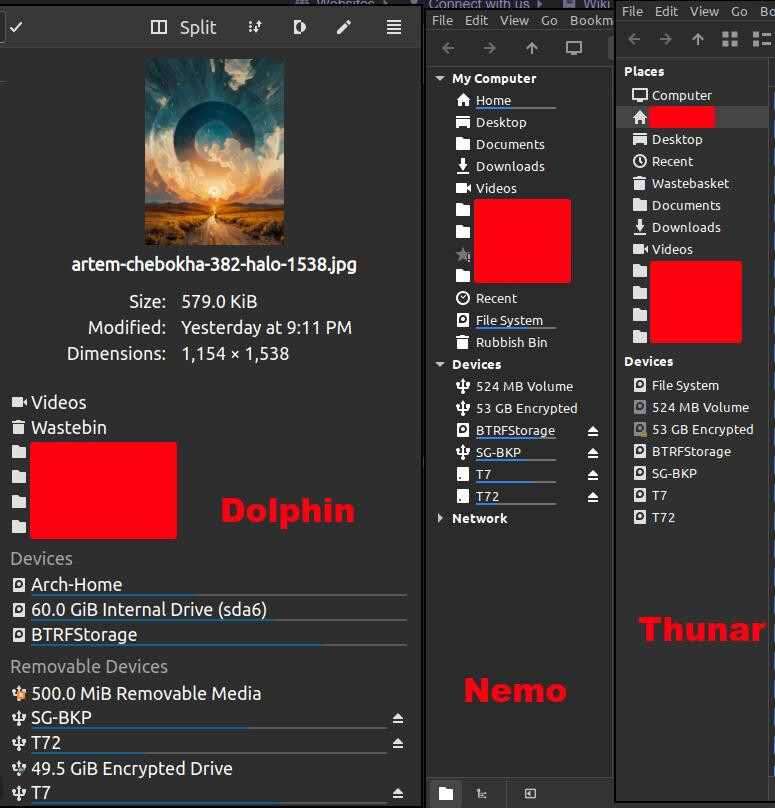Screen dimensions: 775x808
Task: Open Thunar's File menu
Action: click(632, 11)
